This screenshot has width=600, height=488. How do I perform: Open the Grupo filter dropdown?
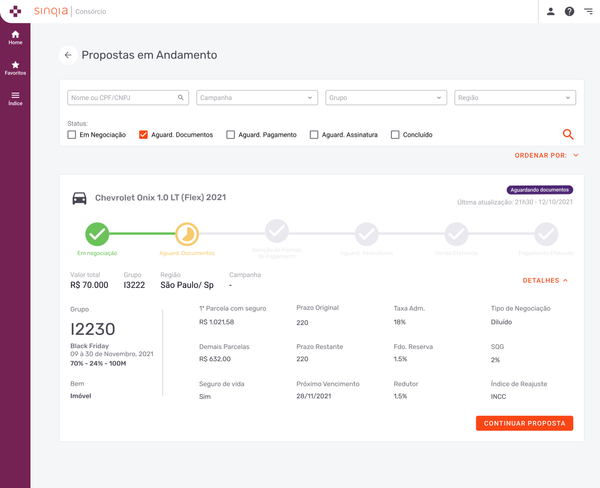[x=386, y=98]
